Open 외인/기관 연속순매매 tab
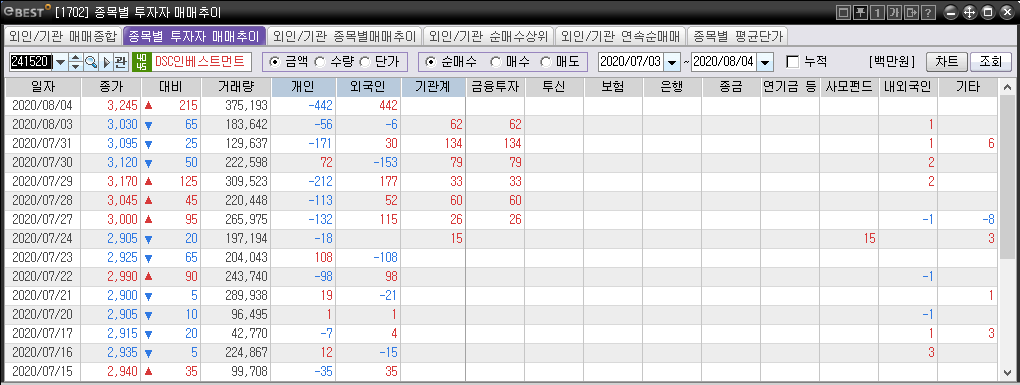The width and height of the screenshot is (1020, 385). coord(622,36)
